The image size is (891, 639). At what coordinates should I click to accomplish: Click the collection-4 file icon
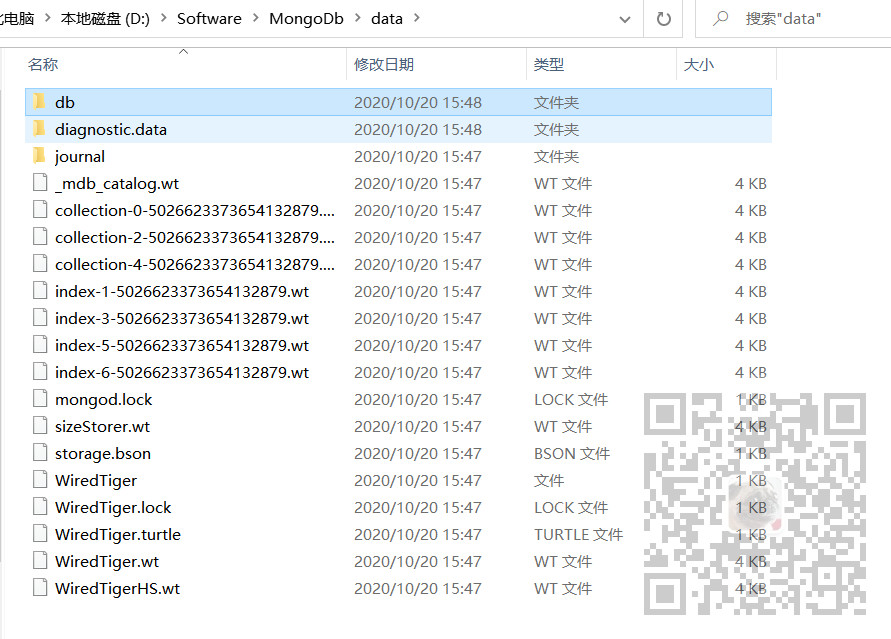pyautogui.click(x=40, y=264)
